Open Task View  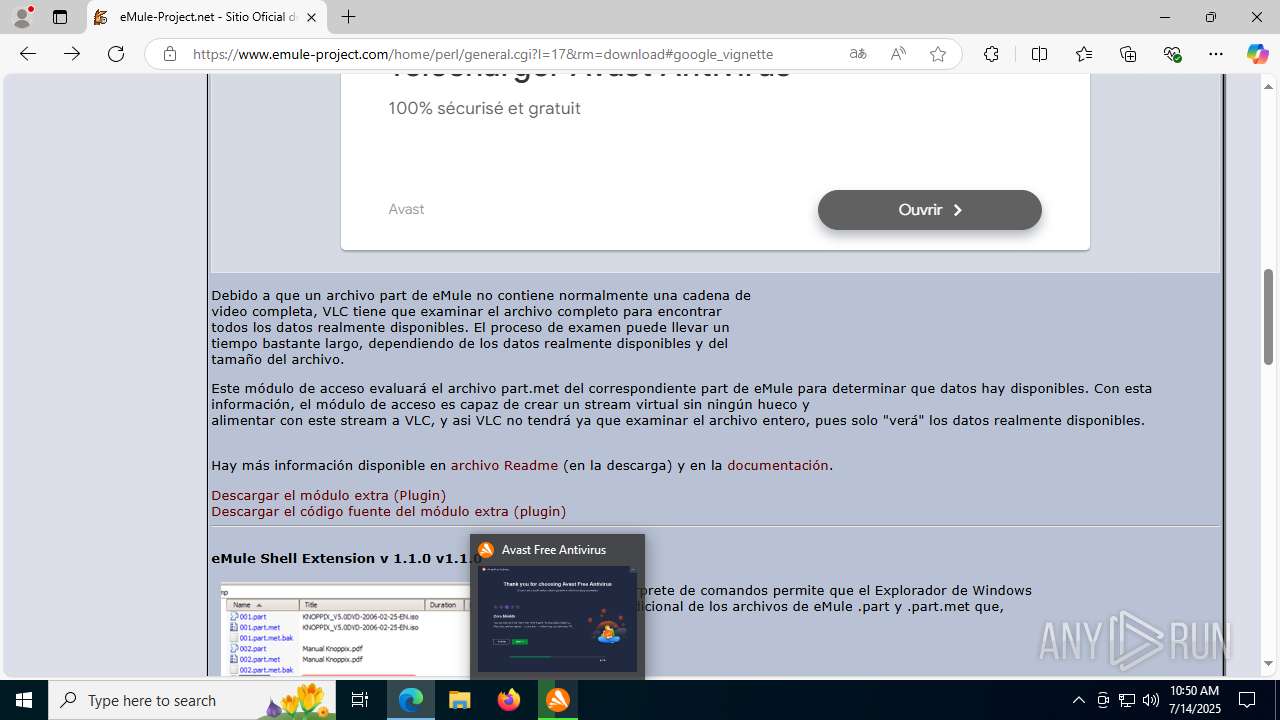click(x=361, y=700)
